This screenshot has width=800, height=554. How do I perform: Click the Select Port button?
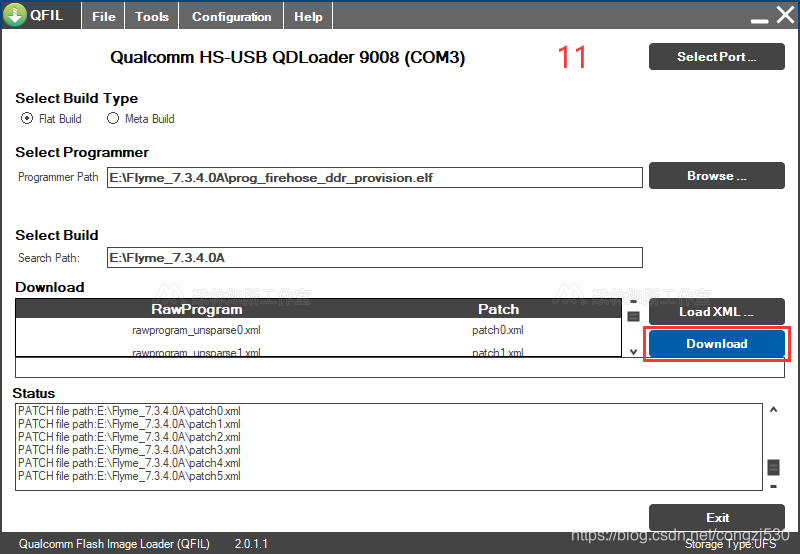click(x=716, y=57)
